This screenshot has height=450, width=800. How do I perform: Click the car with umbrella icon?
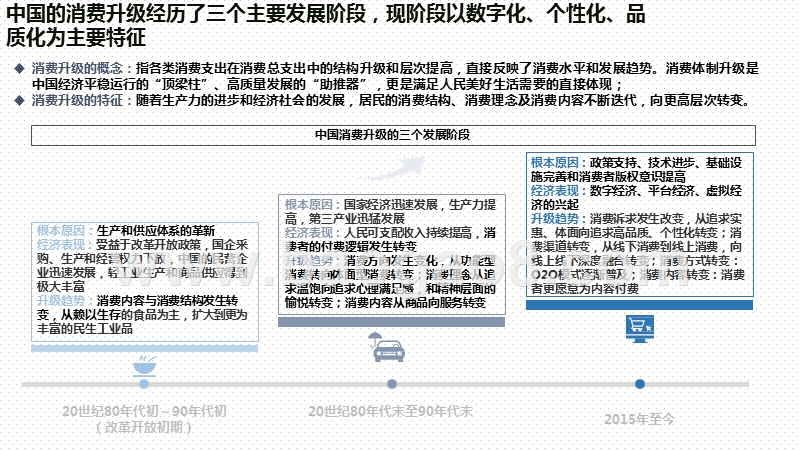(x=387, y=347)
